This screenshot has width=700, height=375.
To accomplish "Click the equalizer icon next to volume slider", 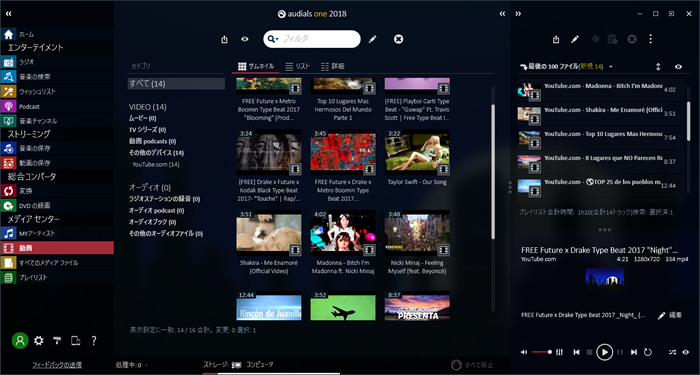I will 559,352.
